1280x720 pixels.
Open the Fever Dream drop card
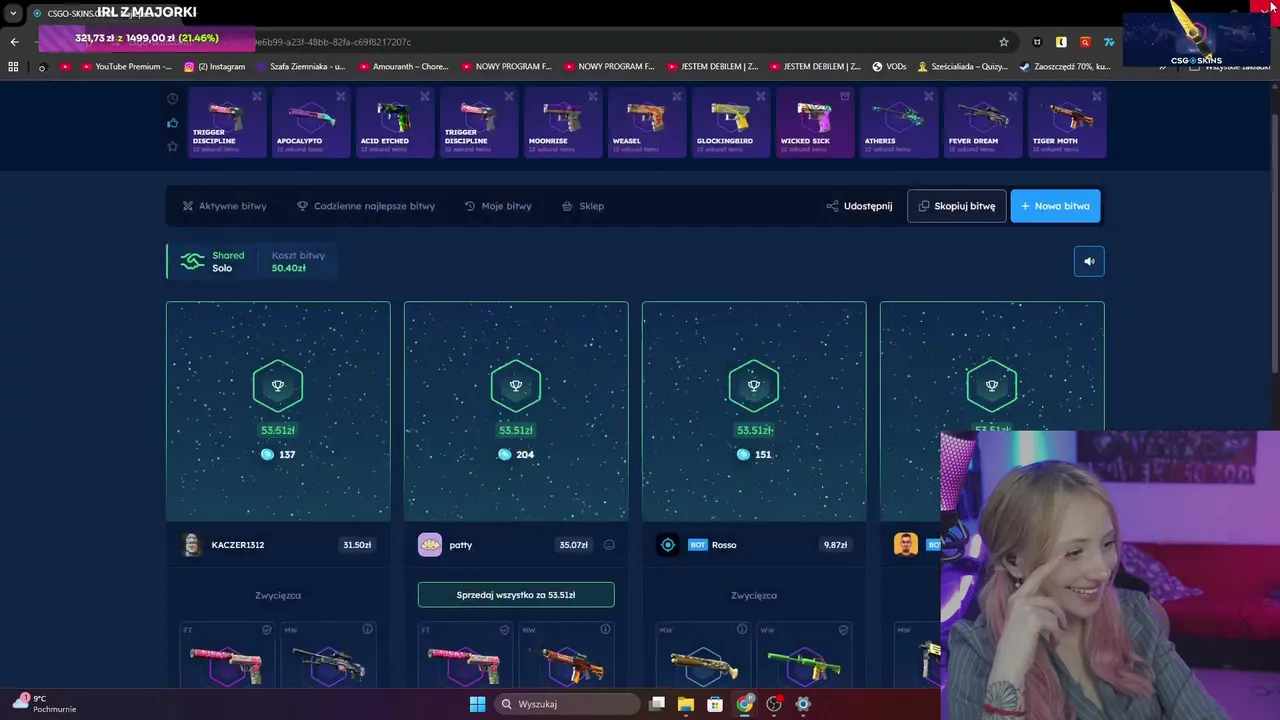coord(982,123)
